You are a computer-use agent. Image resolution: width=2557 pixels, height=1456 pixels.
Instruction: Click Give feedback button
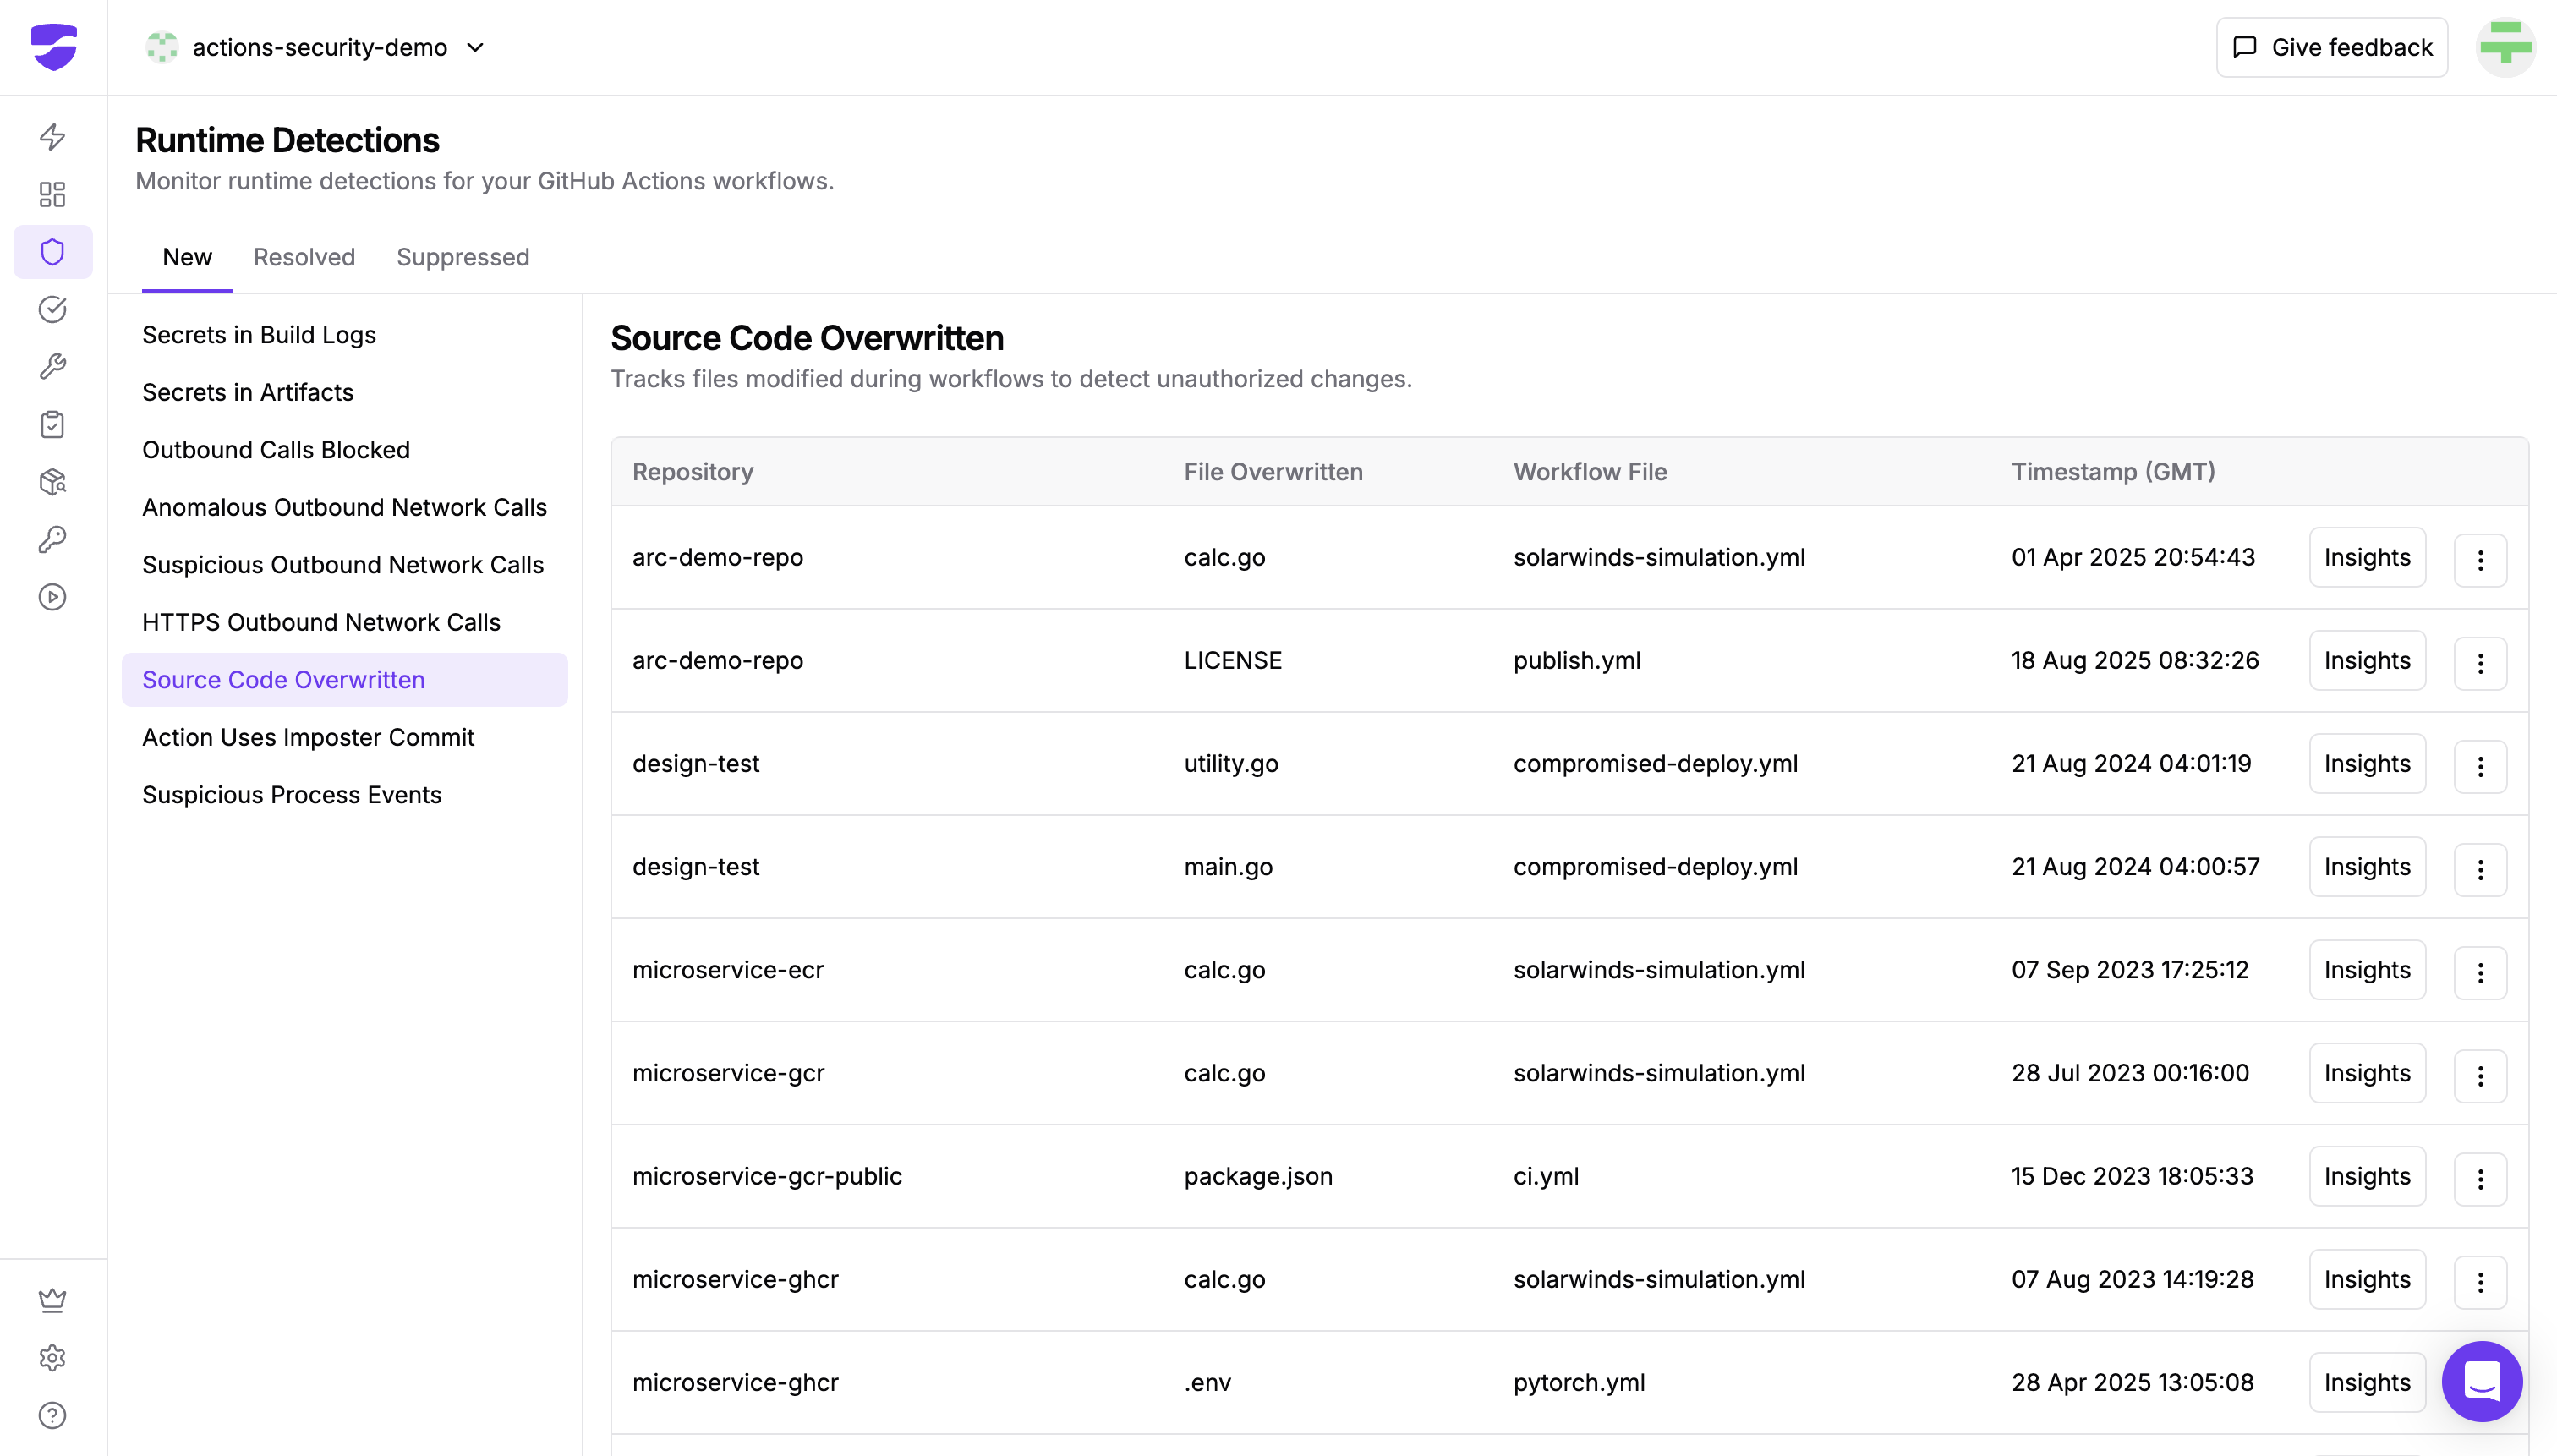coord(2331,47)
